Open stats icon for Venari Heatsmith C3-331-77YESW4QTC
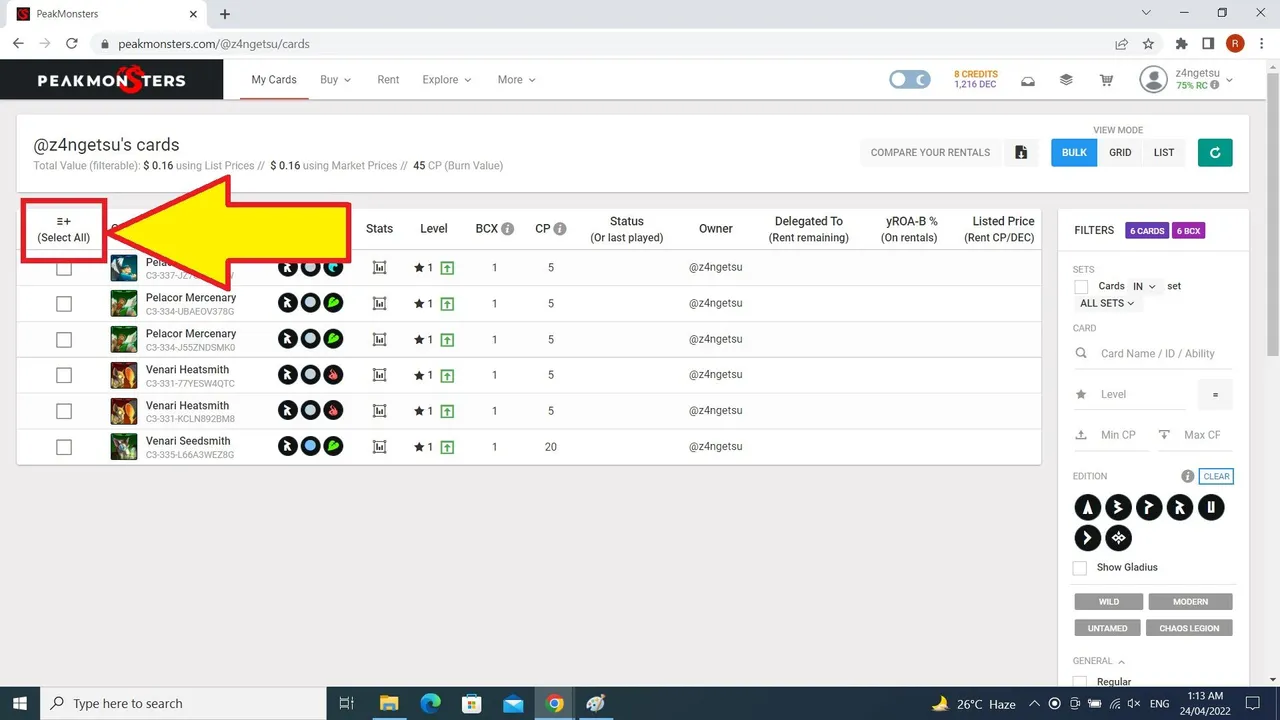 pyautogui.click(x=379, y=375)
